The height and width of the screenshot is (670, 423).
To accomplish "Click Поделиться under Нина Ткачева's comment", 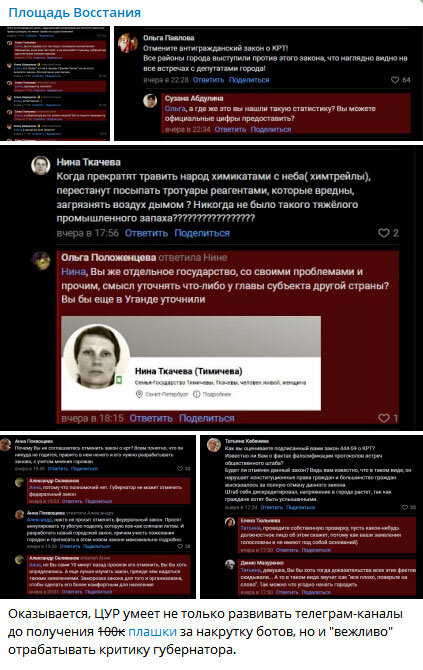I will tap(202, 233).
